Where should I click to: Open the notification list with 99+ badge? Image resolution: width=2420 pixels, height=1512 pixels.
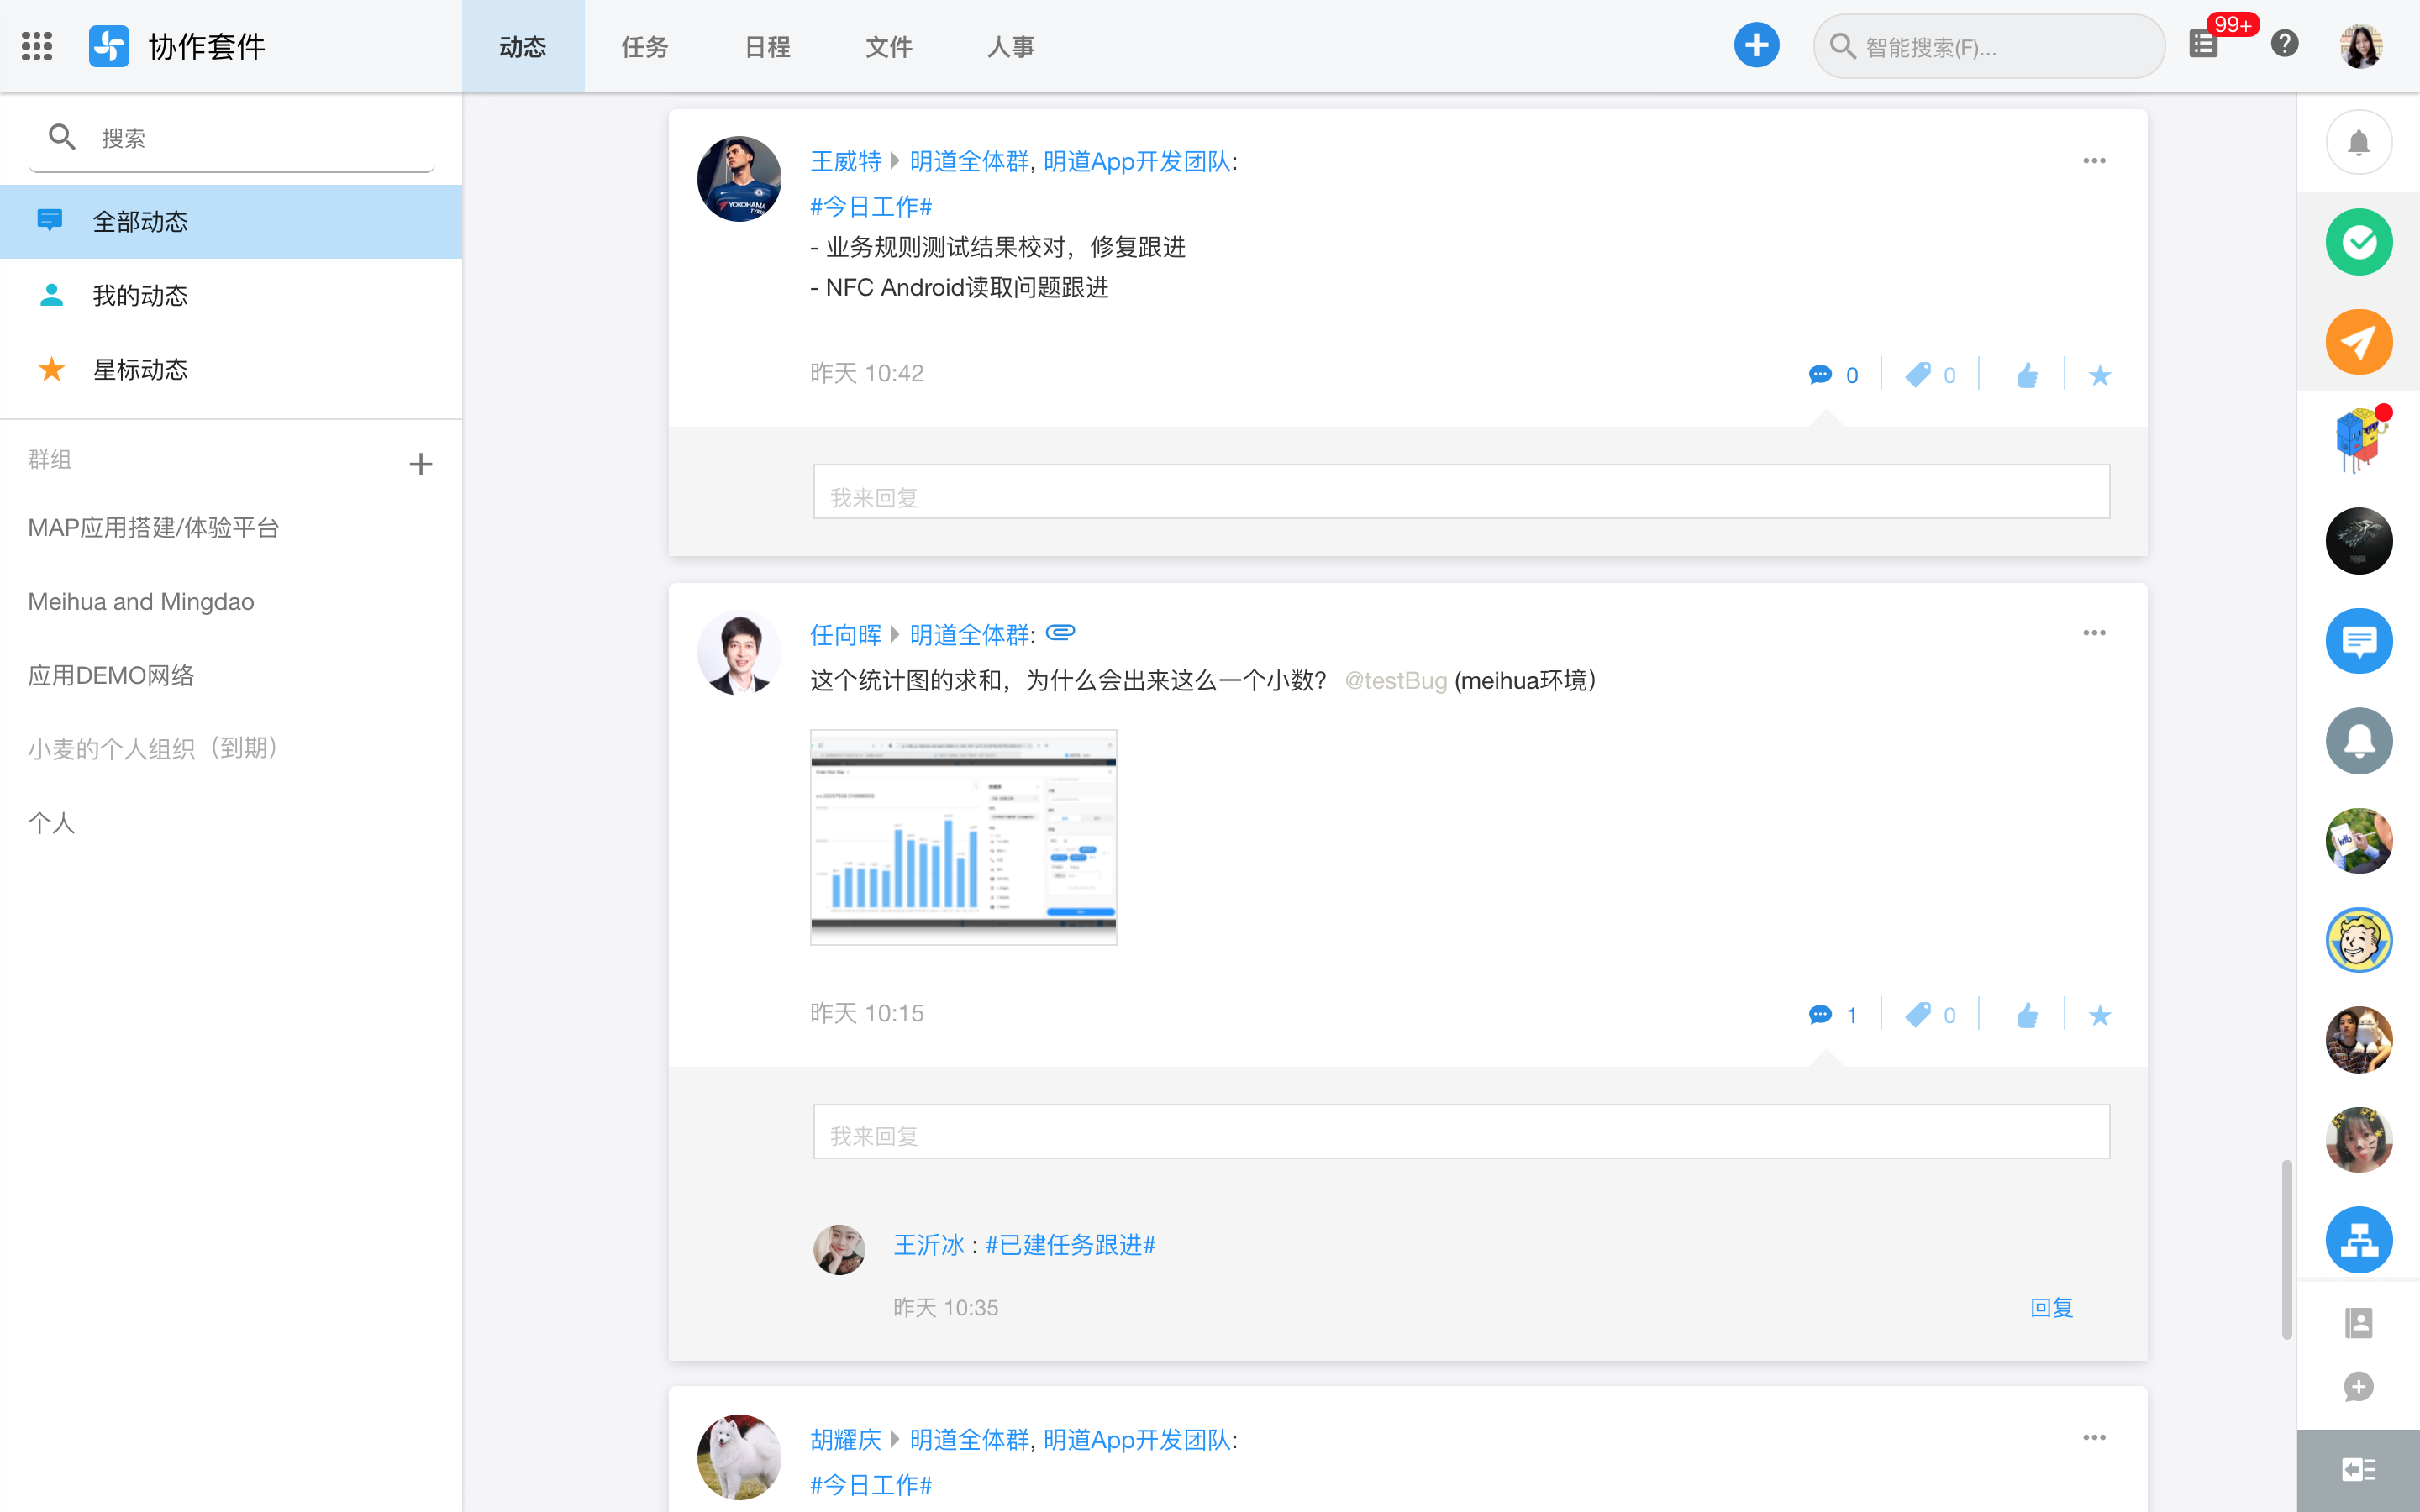coord(2203,44)
